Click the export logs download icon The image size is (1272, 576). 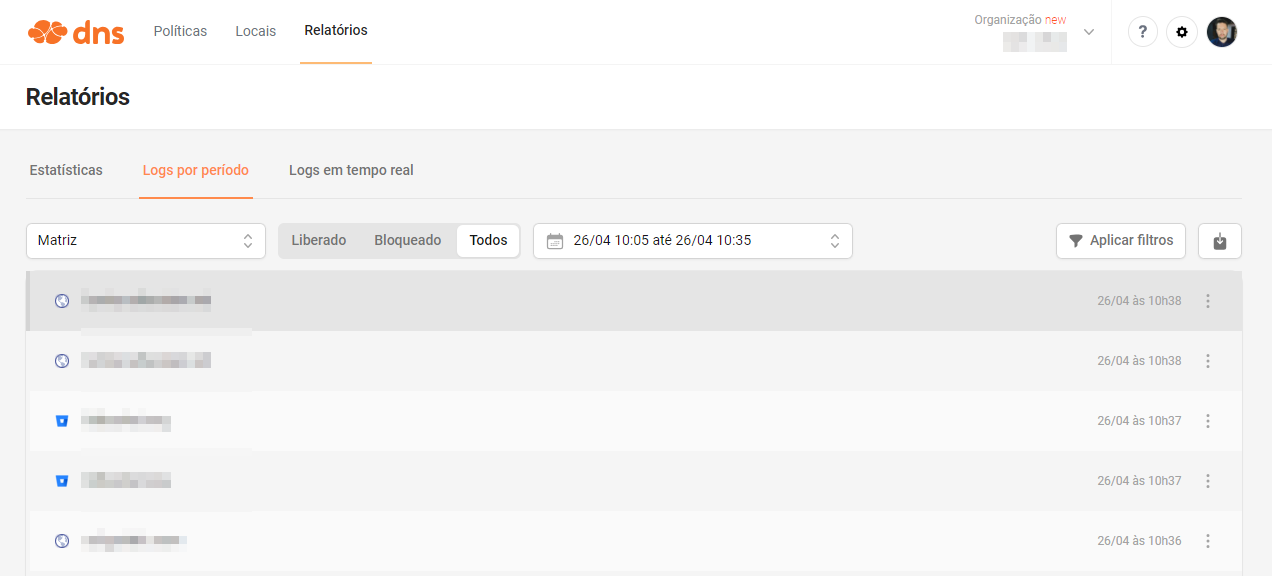coord(1219,241)
